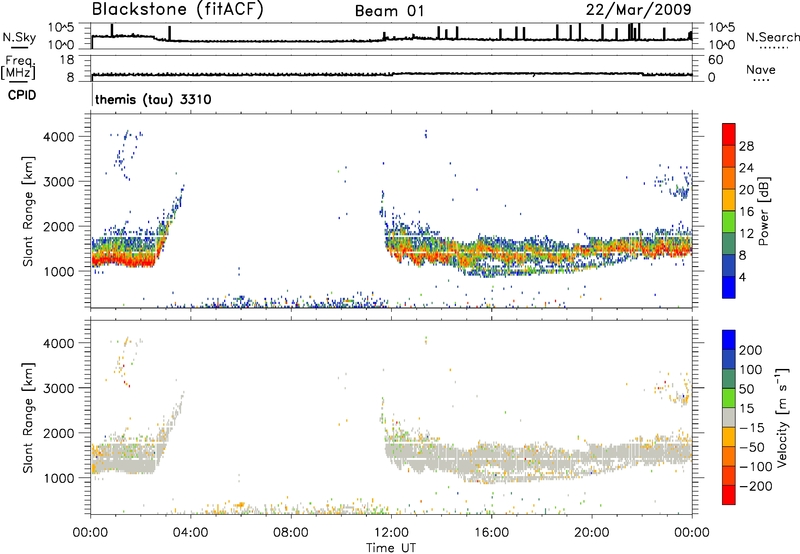Click the 'Time UT' axis label
Screen dimensions: 800x554
391,548
